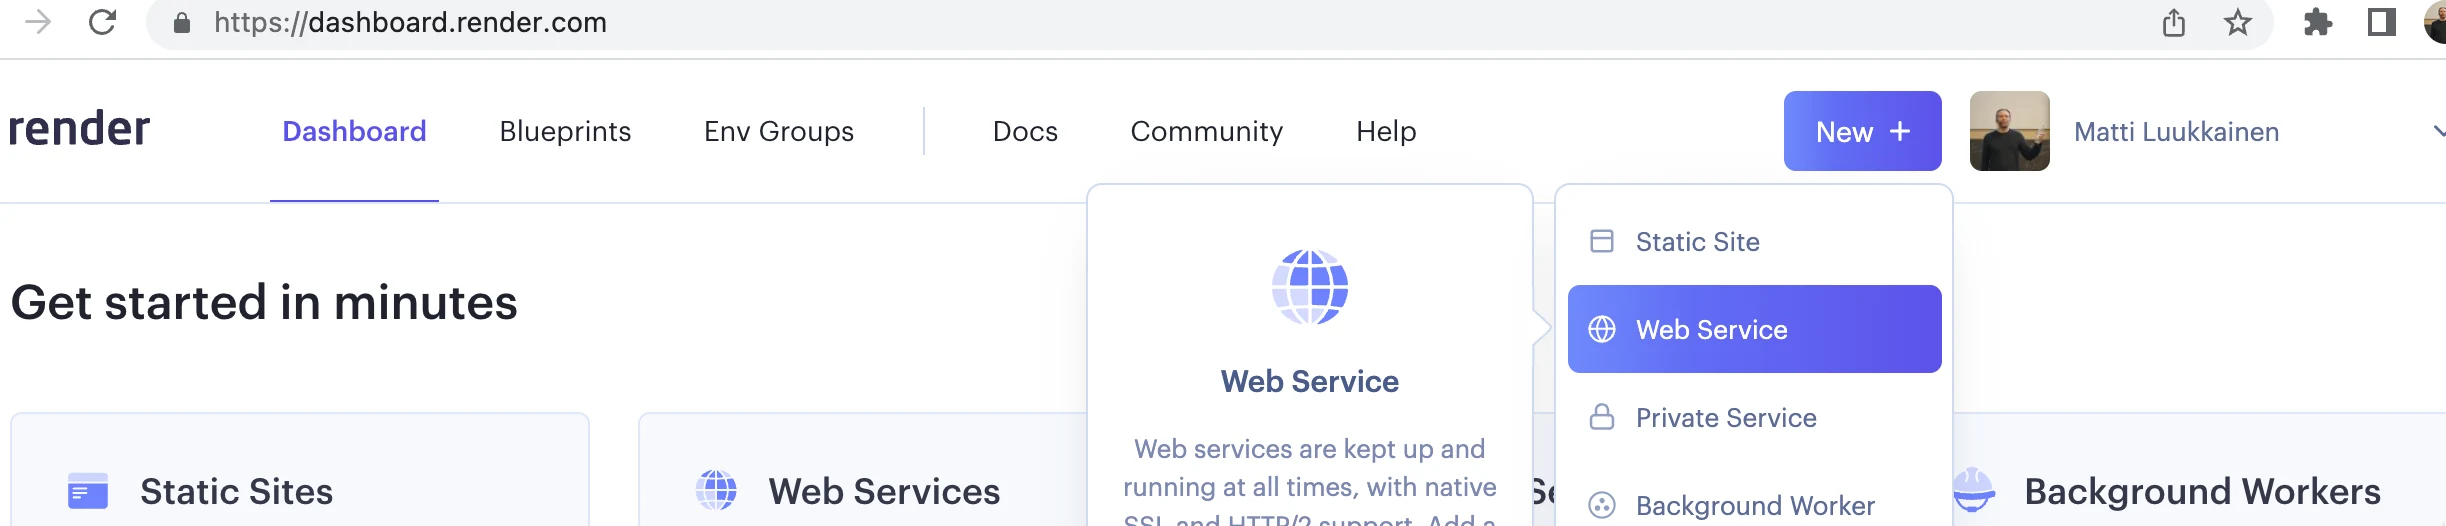Screen dimensions: 2446x526
Task: Select Static Site from the New menu
Action: [1755, 241]
